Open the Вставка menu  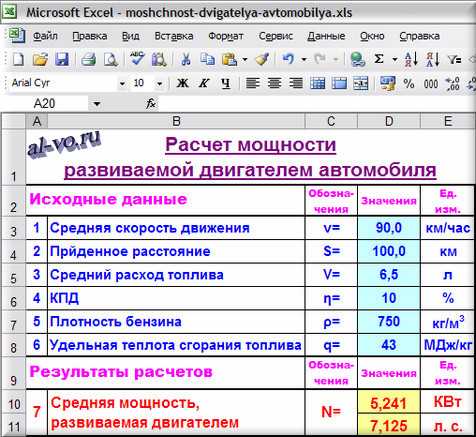[174, 36]
